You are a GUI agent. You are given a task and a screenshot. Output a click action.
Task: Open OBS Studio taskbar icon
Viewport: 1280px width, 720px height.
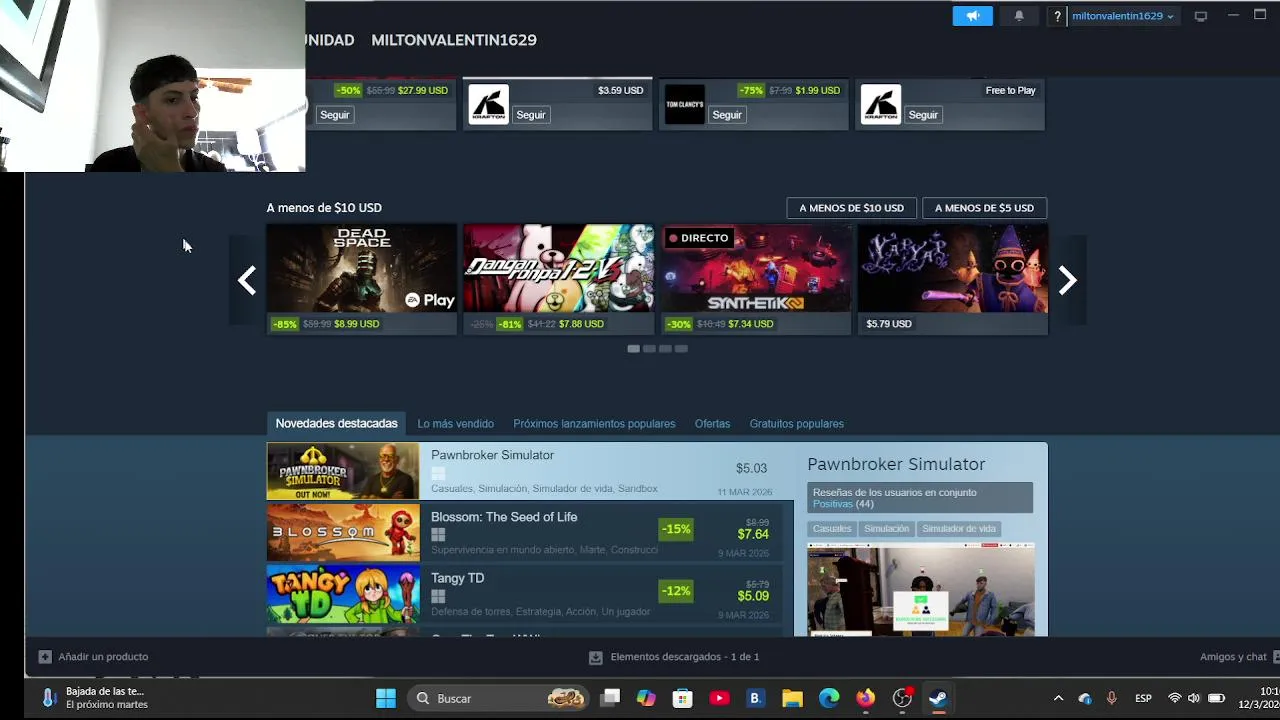[902, 699]
